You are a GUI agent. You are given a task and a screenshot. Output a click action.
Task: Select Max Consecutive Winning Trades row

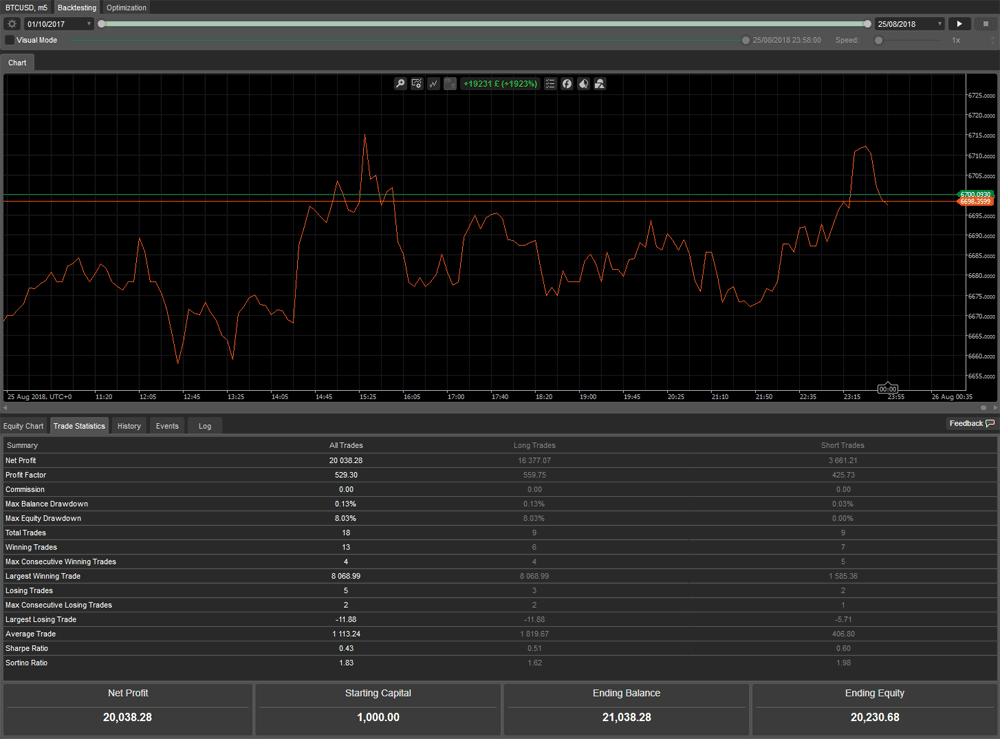tap(500, 562)
